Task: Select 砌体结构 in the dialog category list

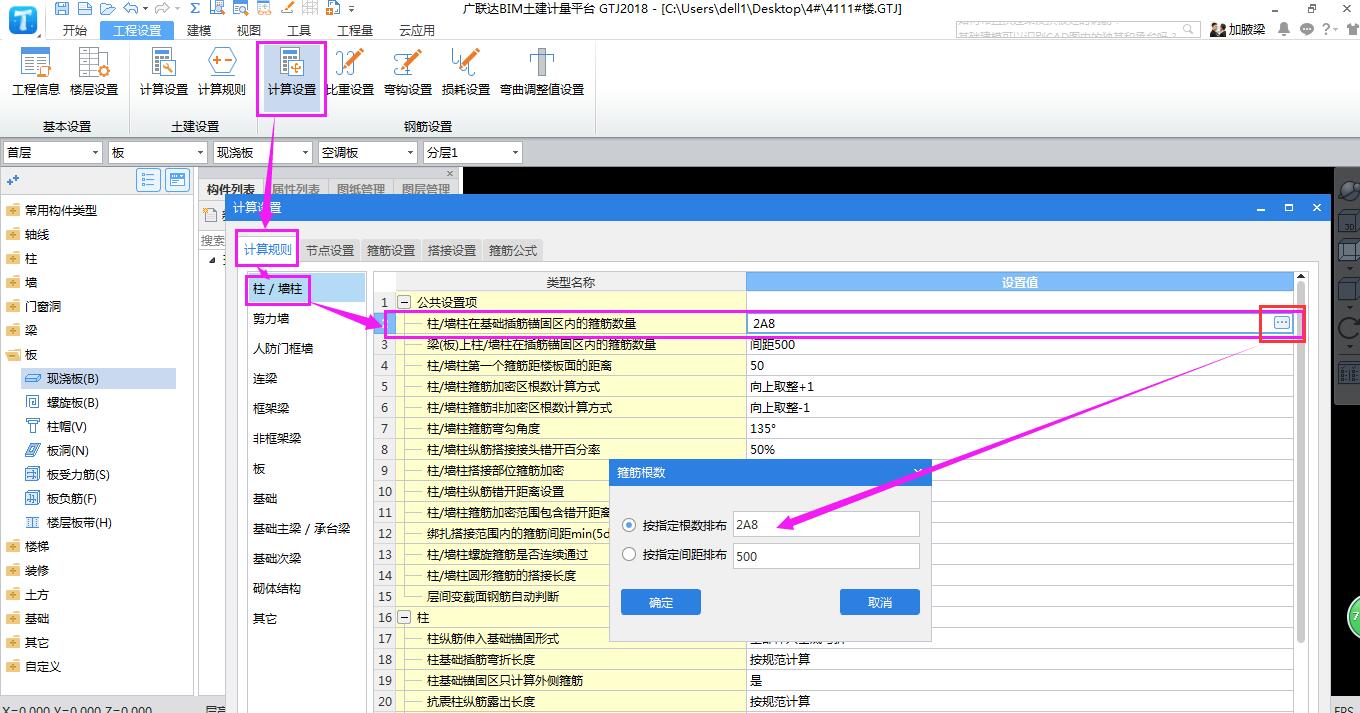Action: [x=277, y=589]
